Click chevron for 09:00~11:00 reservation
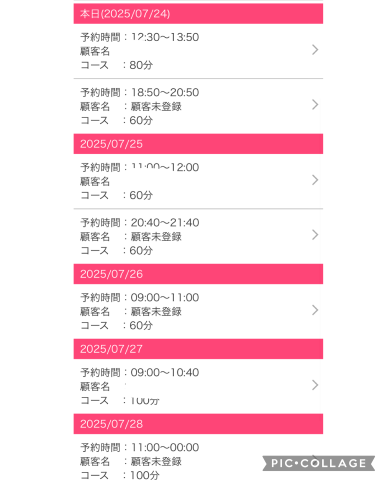 coord(315,310)
